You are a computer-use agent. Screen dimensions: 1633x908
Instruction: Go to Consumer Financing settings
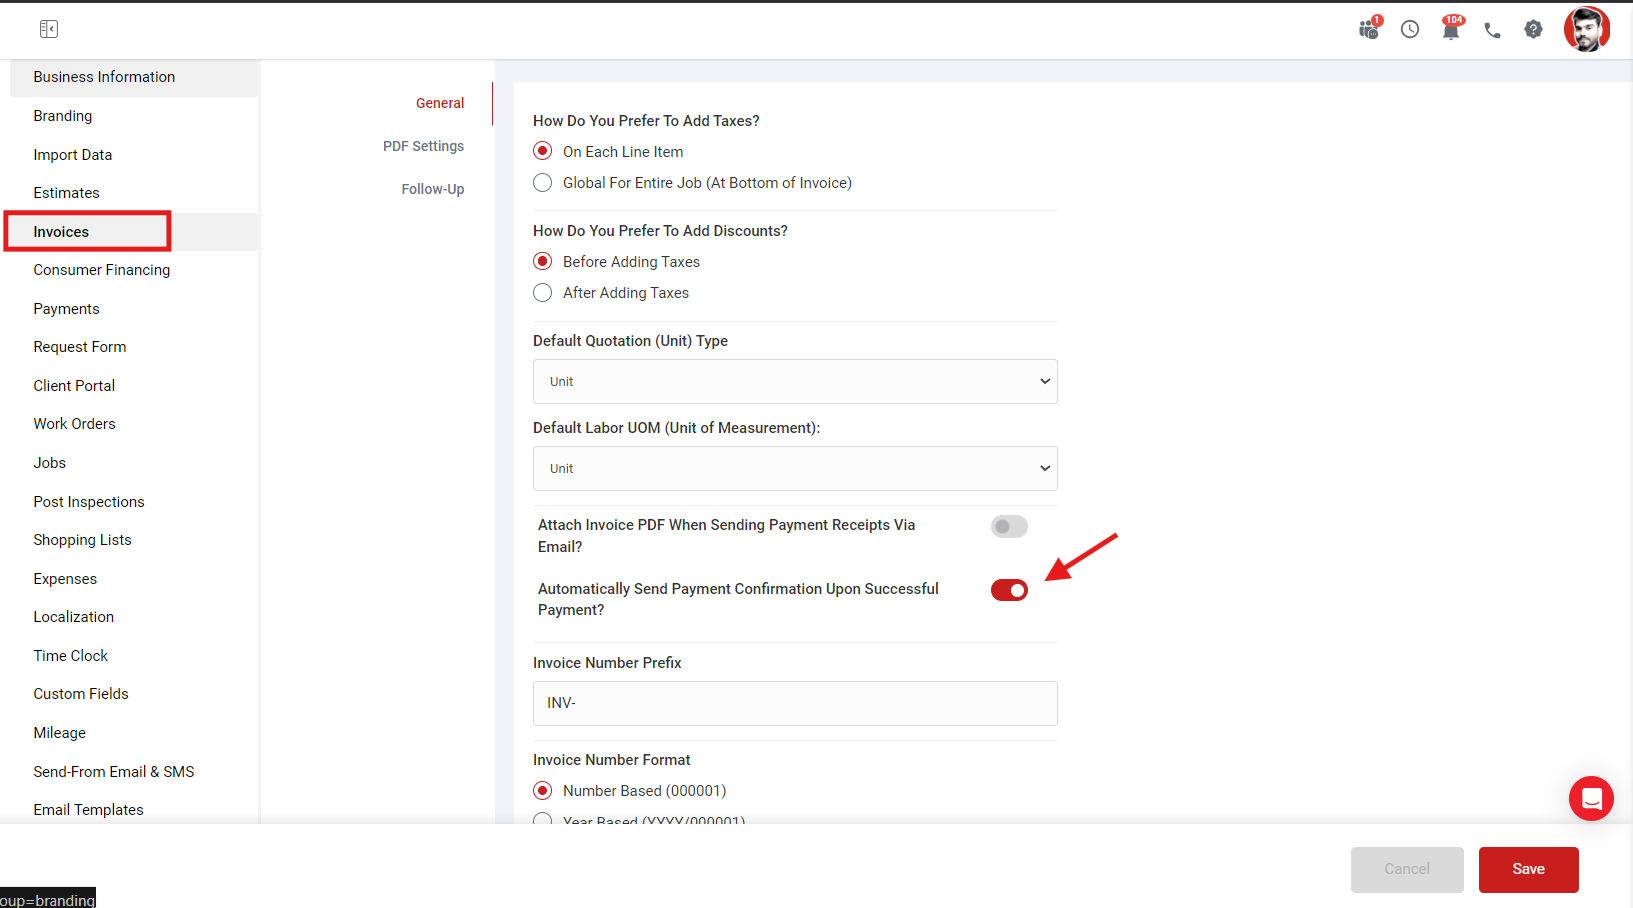(x=102, y=270)
